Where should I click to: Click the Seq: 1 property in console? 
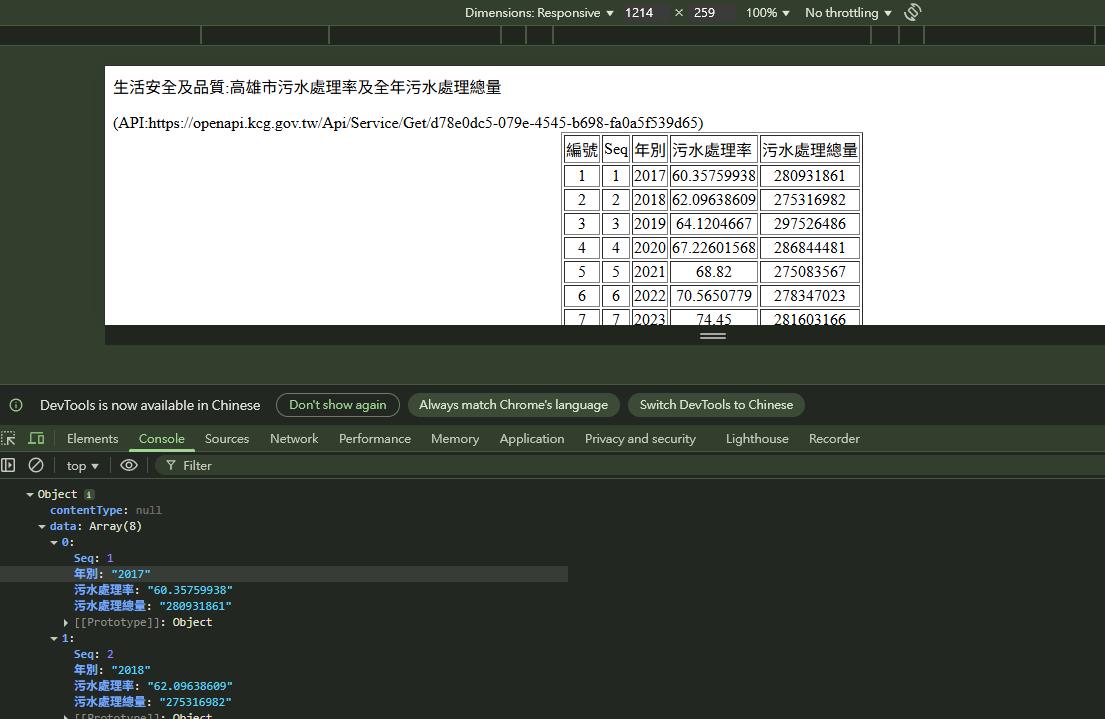[93, 558]
